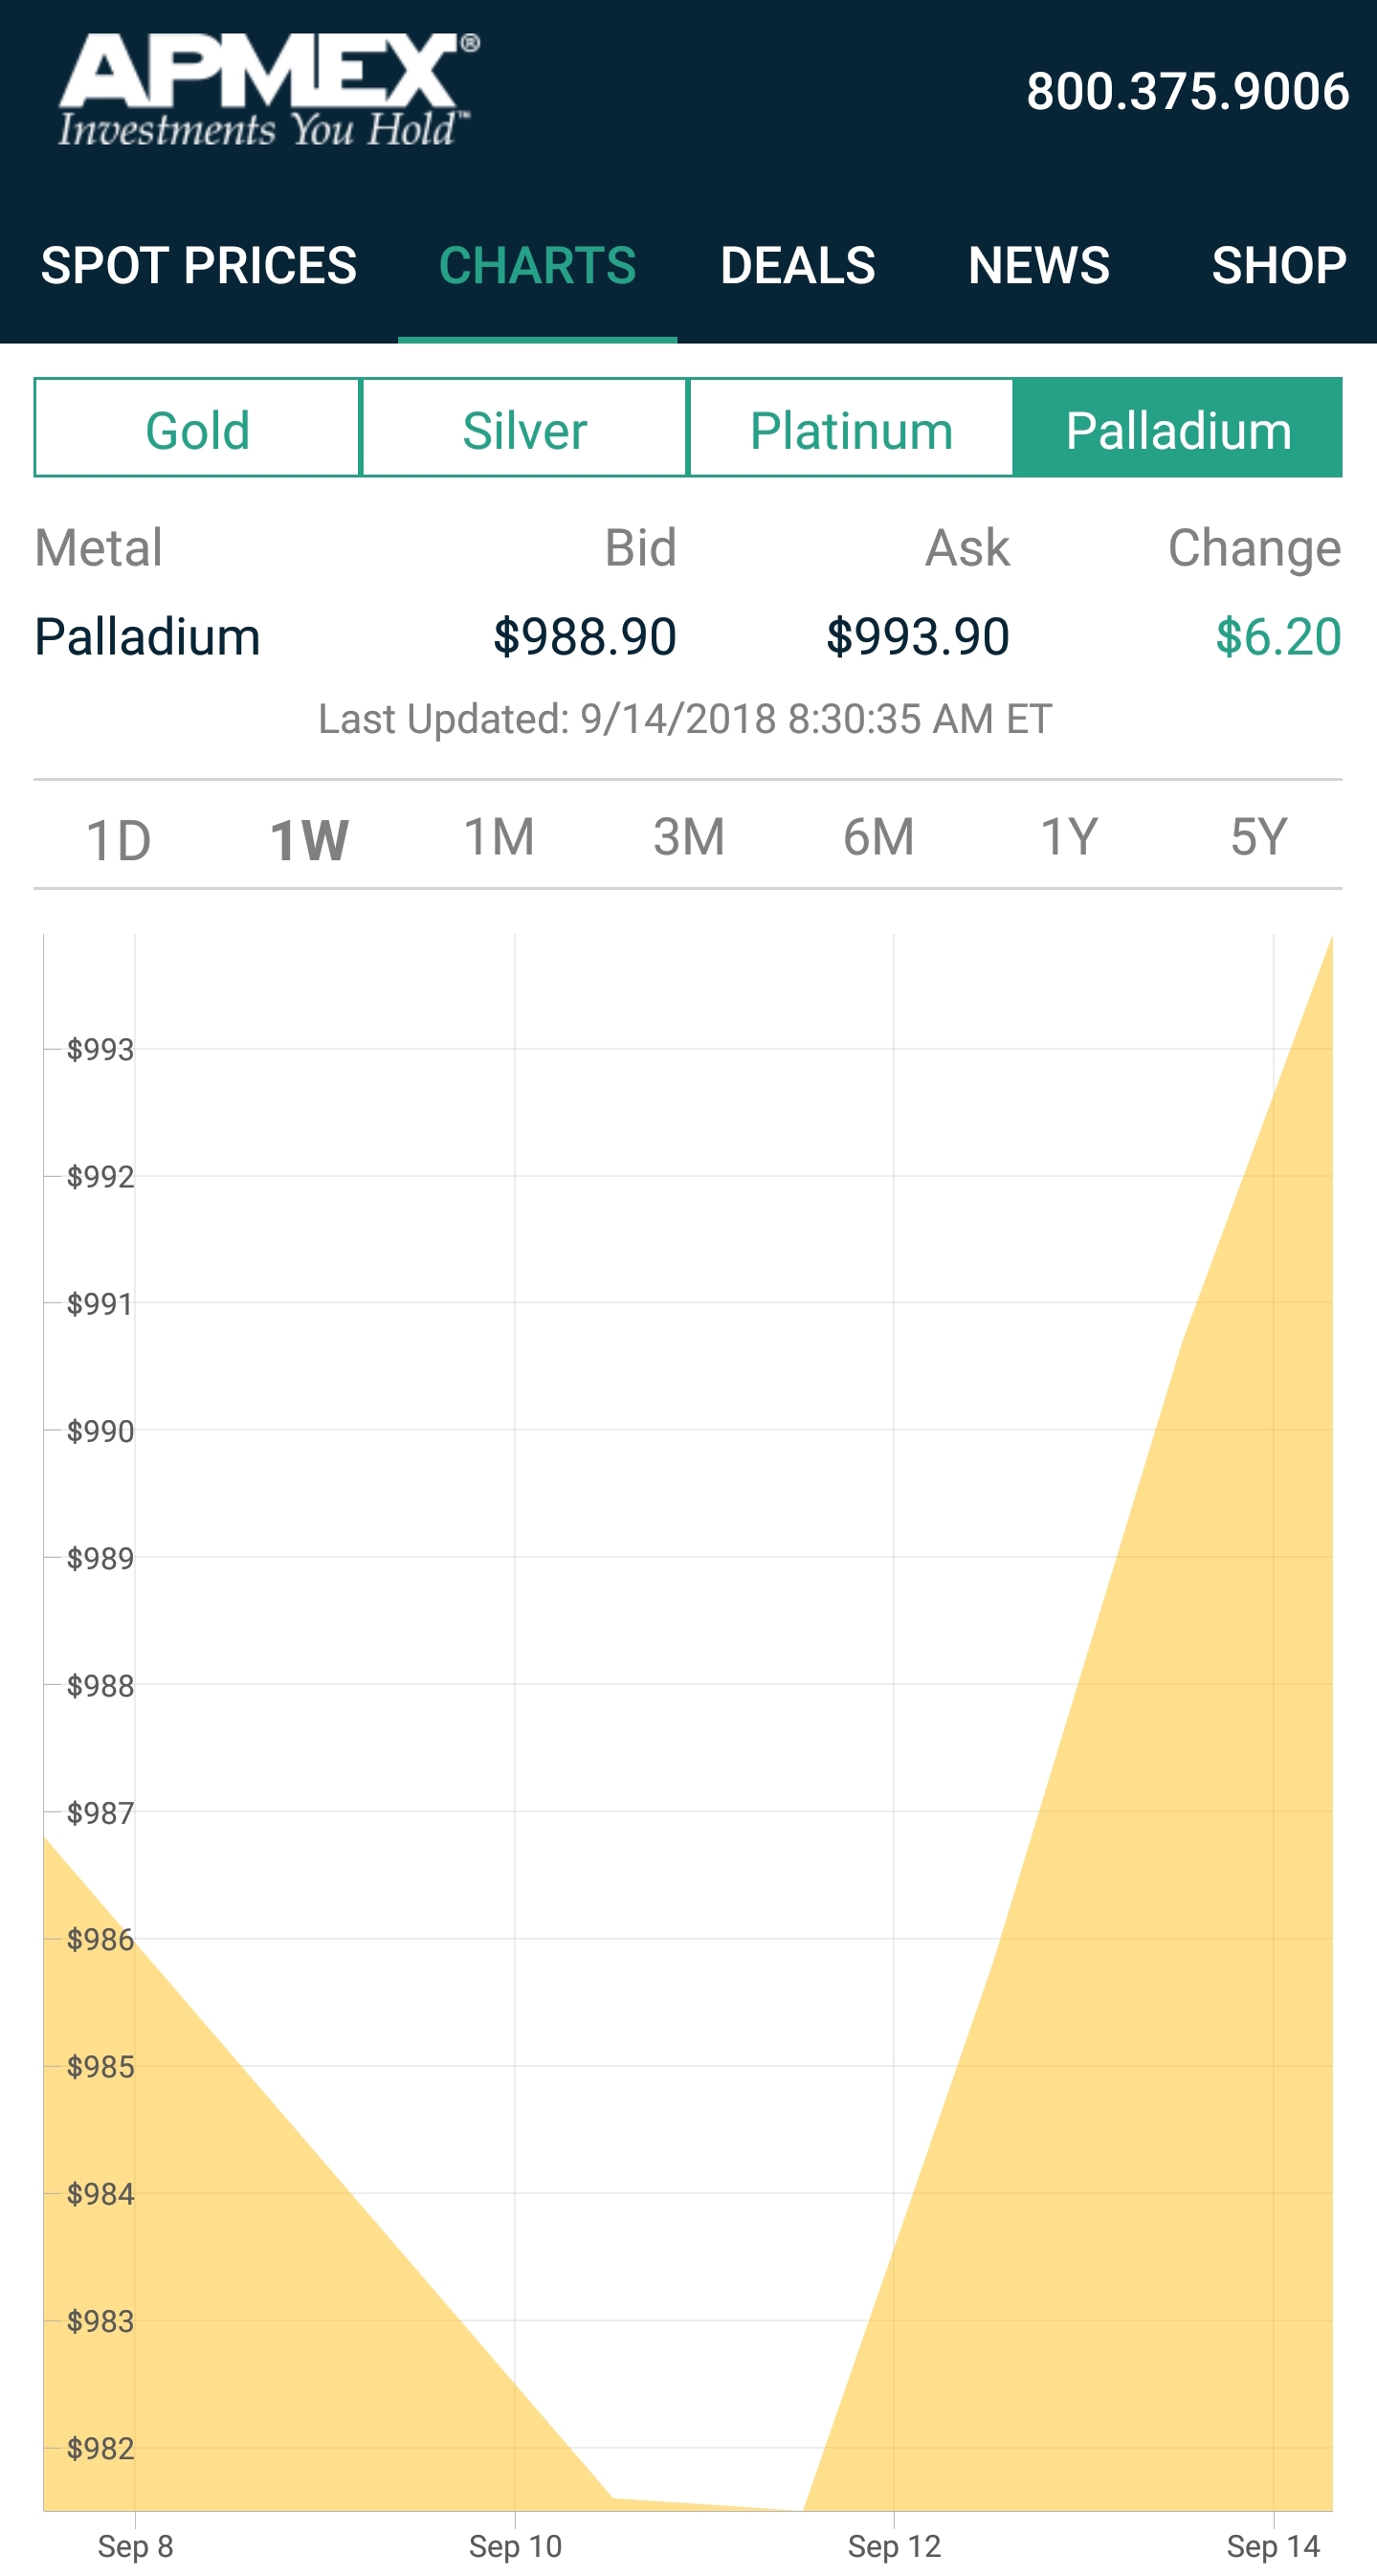Switch chart to 3M range
Image resolution: width=1377 pixels, height=2576 pixels.
689,836
